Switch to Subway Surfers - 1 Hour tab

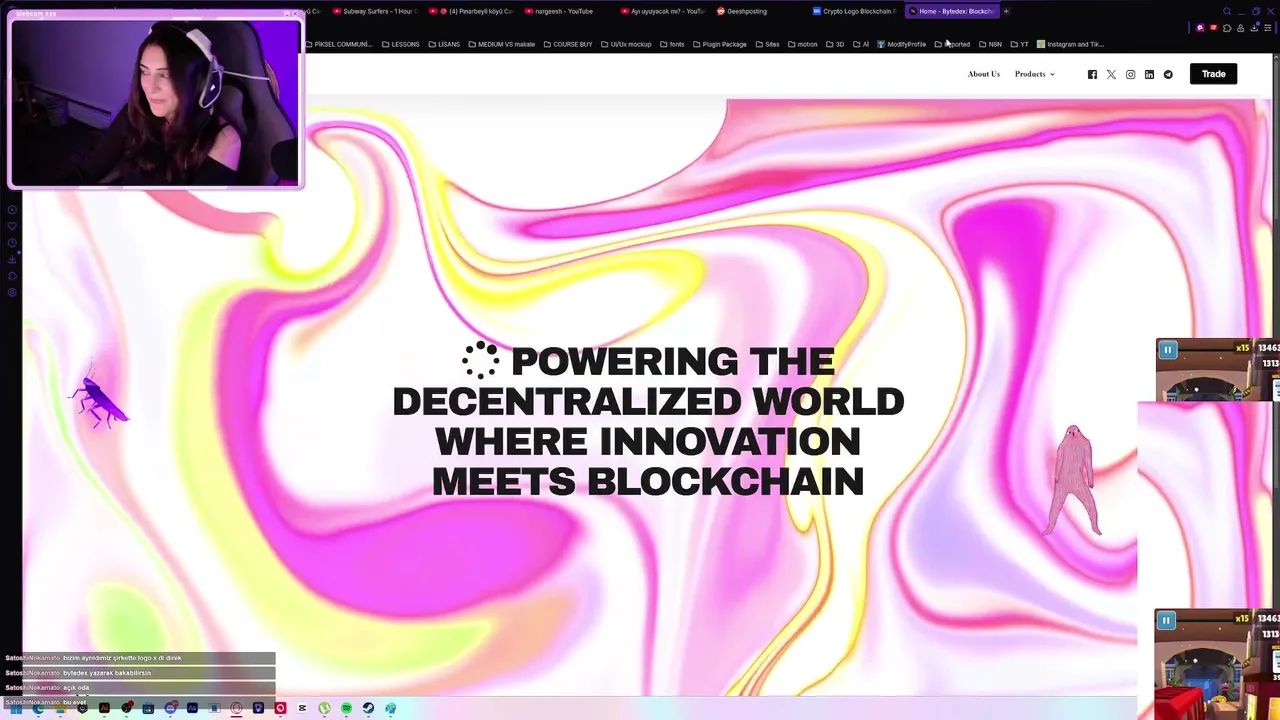[374, 11]
